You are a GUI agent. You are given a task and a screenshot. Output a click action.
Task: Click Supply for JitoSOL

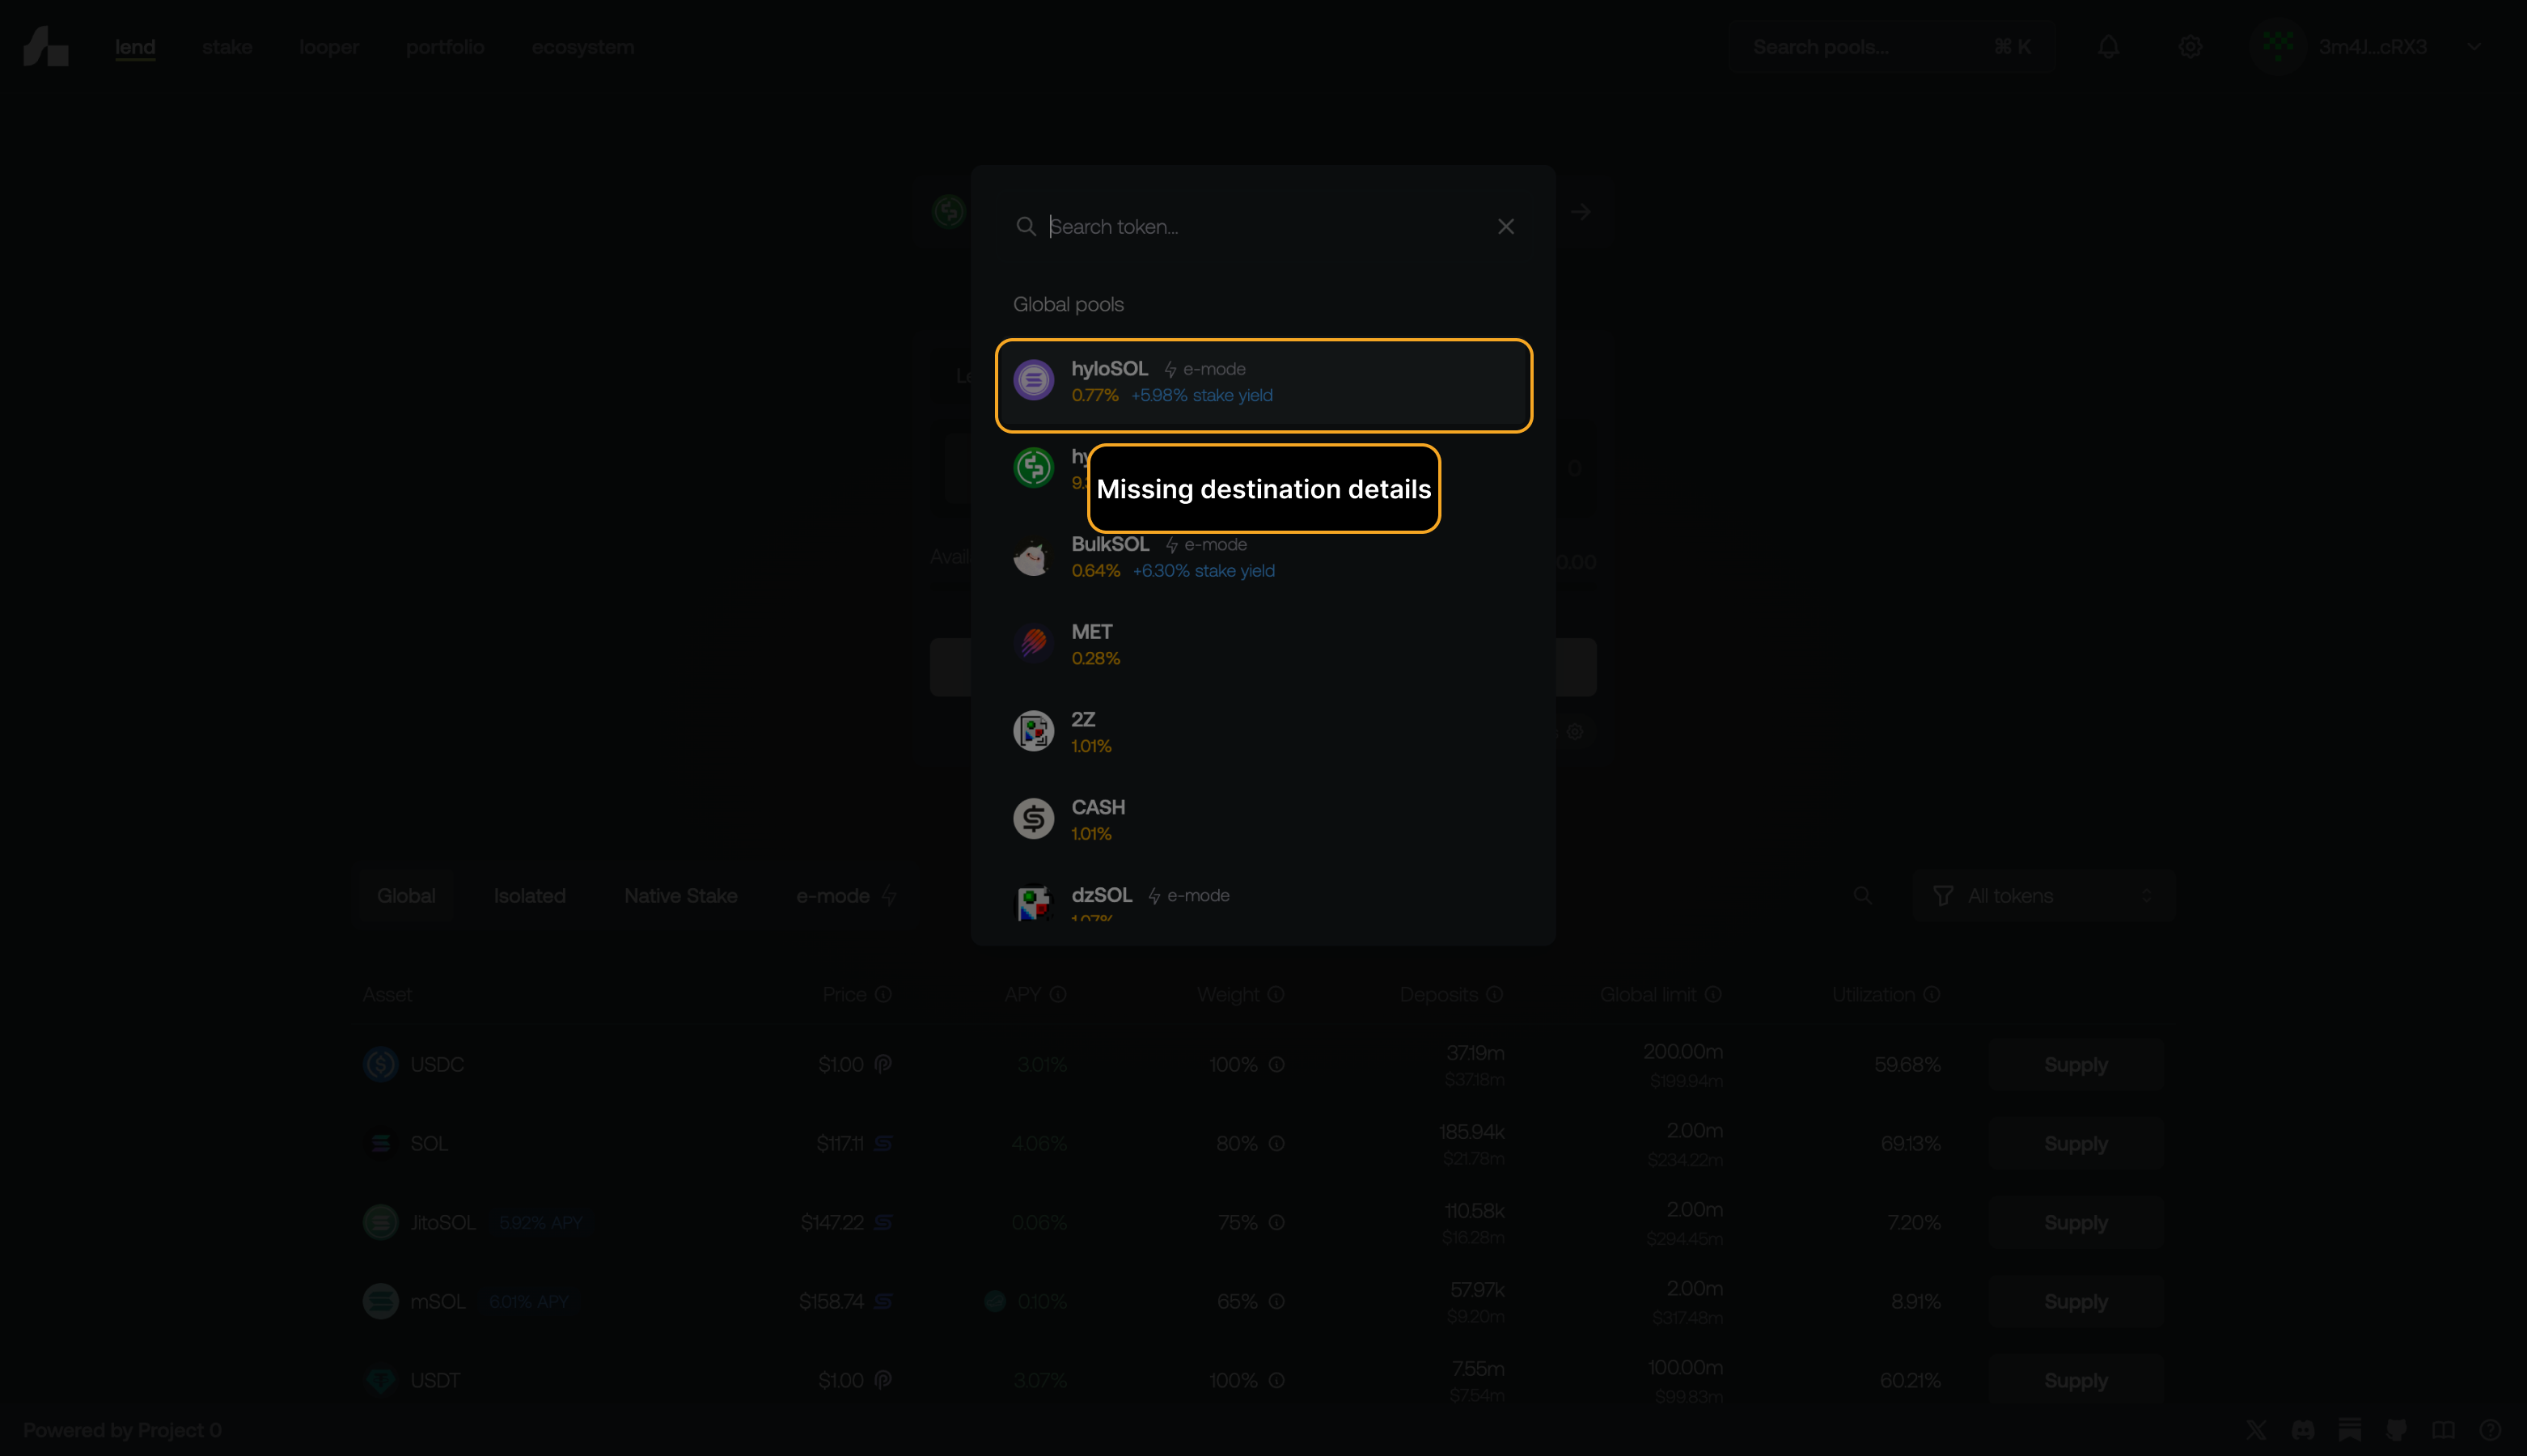tap(2075, 1222)
